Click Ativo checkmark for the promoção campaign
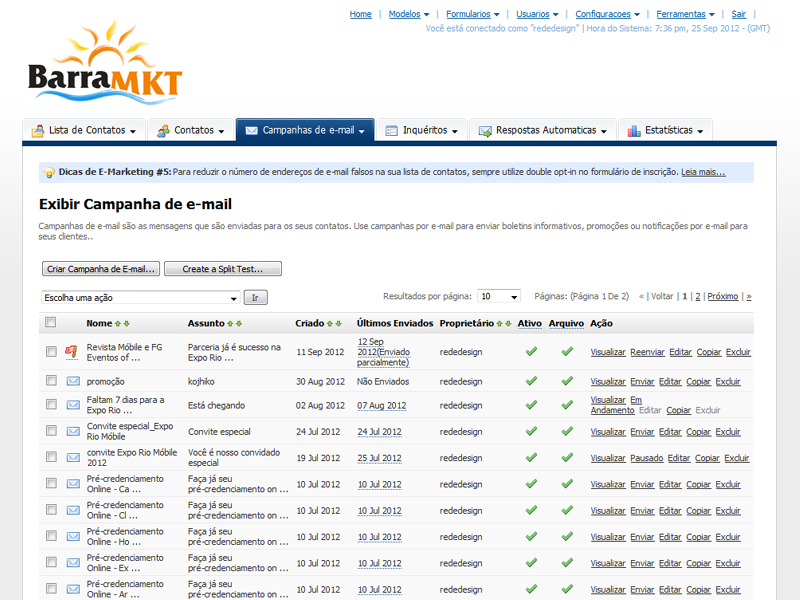This screenshot has width=800, height=600. point(531,381)
